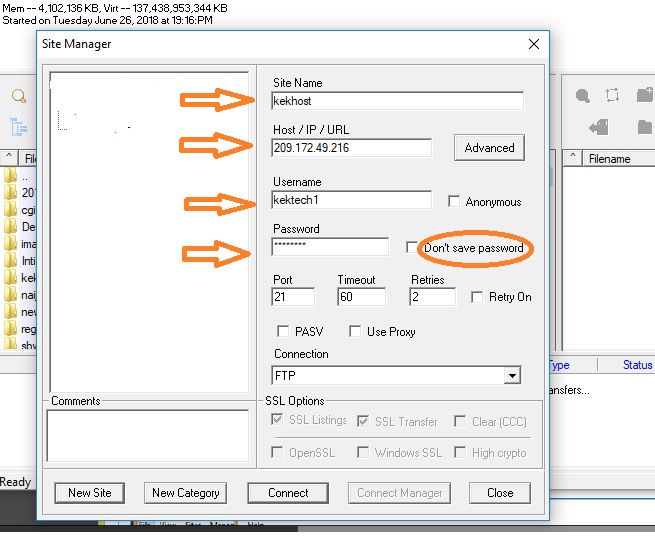Enable the Use Proxy checkbox
655x536 pixels.
tap(355, 332)
